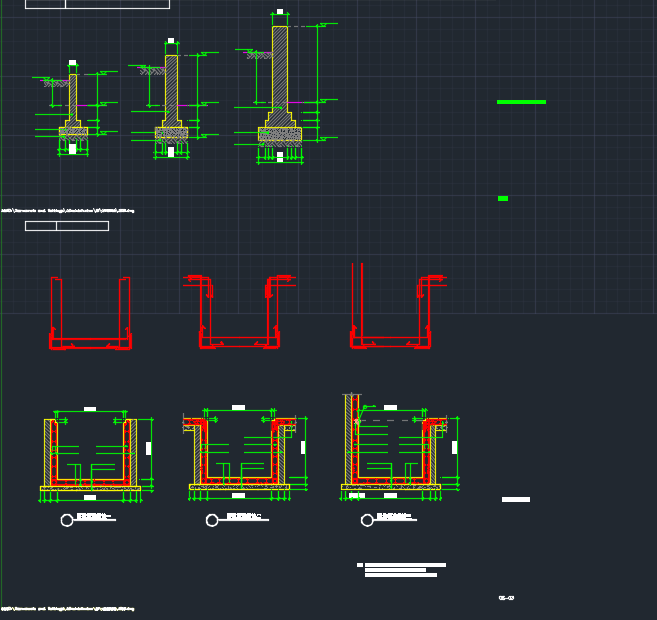Pick the stippled footing of the shortest wall
The image size is (657, 620).
point(73,132)
